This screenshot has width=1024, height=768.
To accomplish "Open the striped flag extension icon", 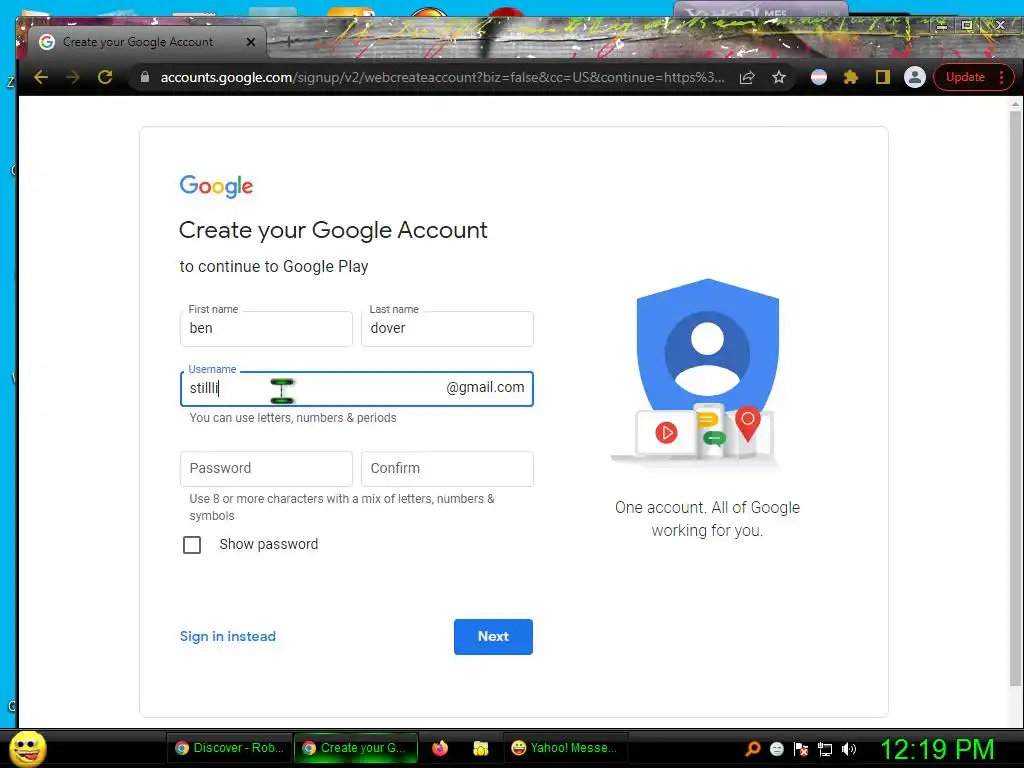I will 819,77.
